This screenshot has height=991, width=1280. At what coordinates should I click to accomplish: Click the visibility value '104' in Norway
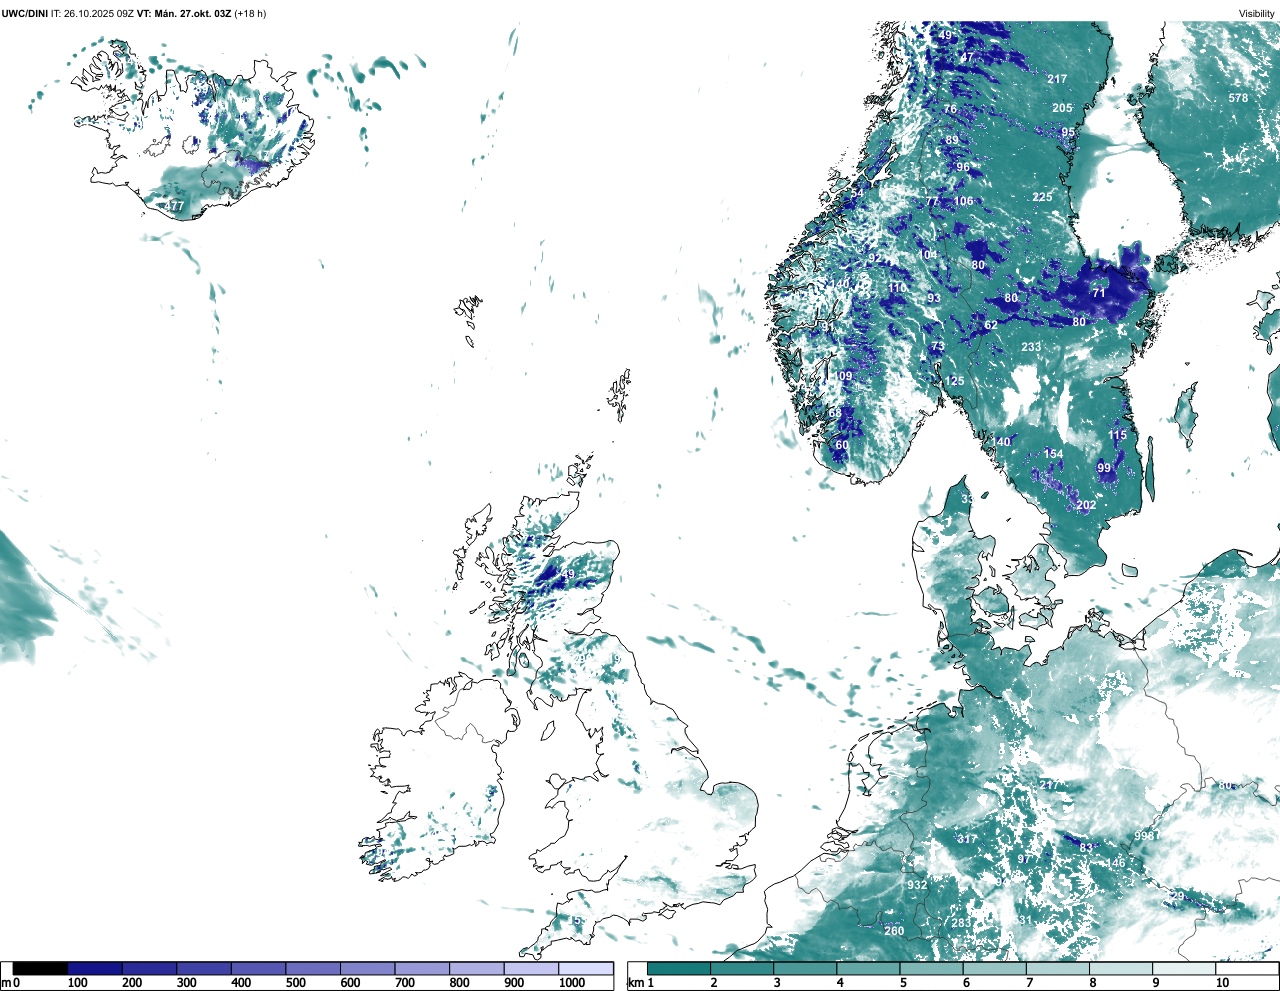click(x=928, y=255)
